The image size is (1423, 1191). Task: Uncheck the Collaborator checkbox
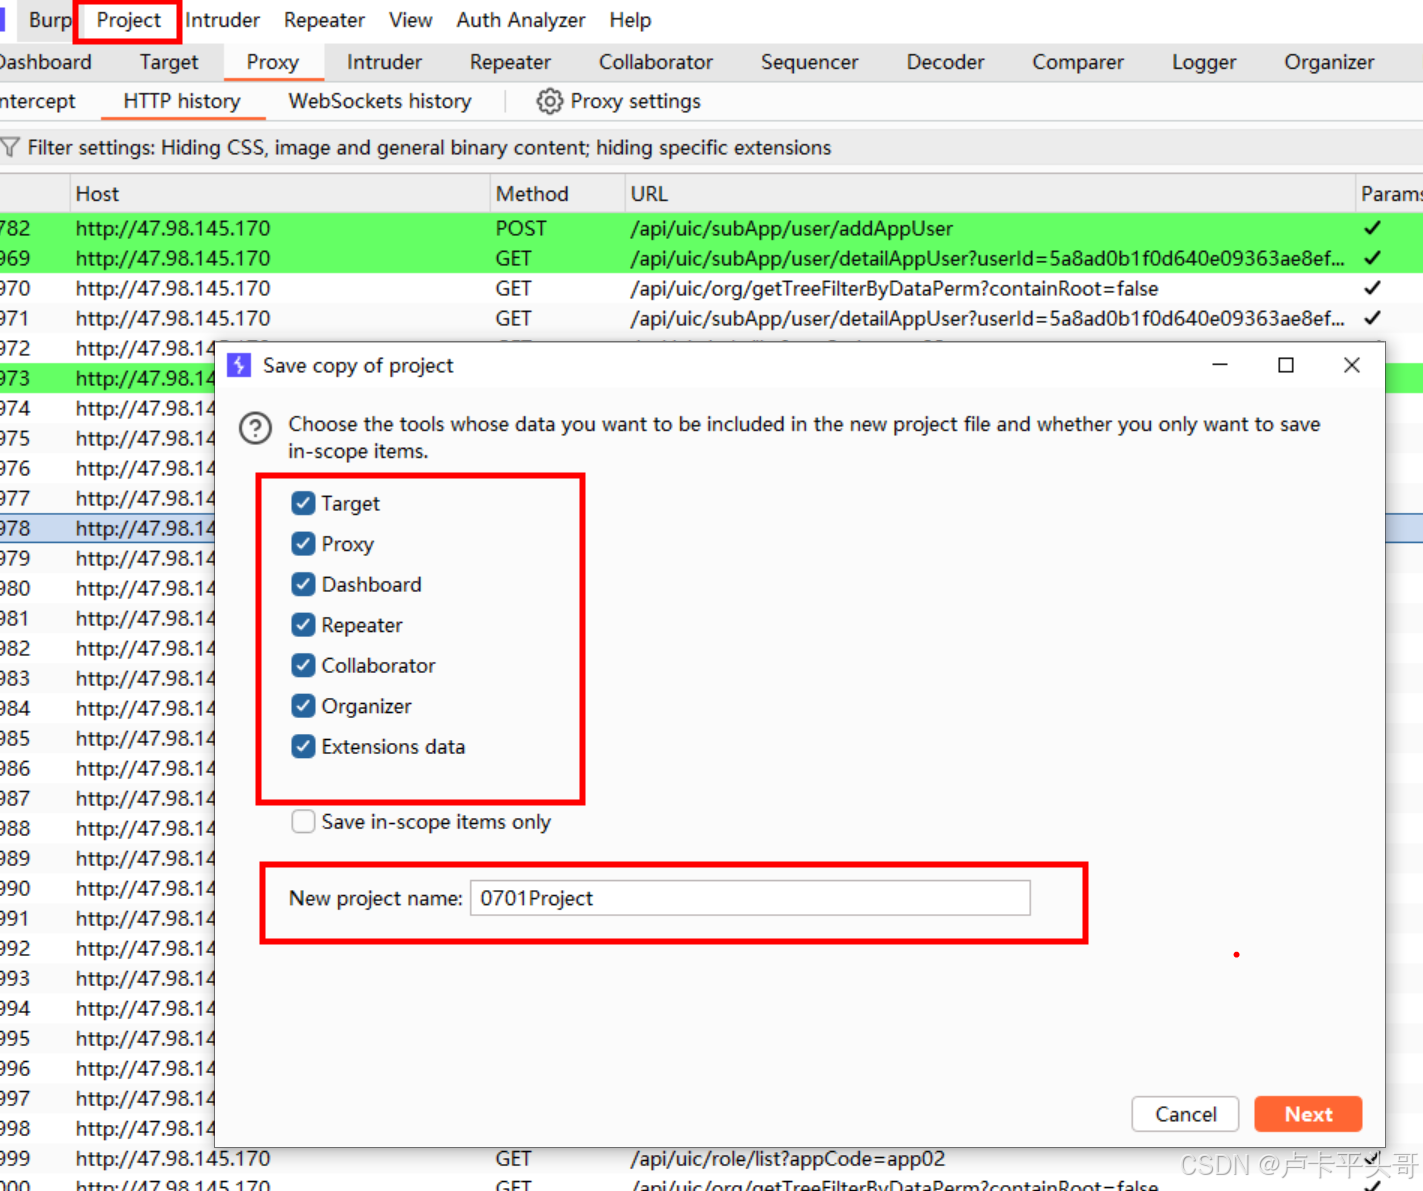(303, 665)
